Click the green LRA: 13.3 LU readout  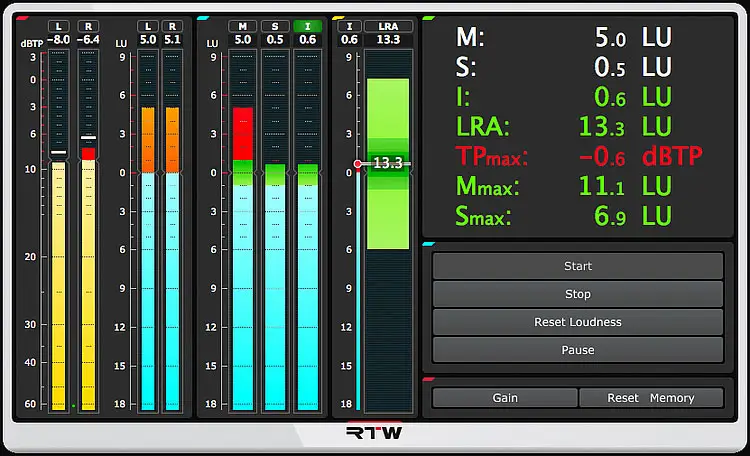(x=564, y=126)
